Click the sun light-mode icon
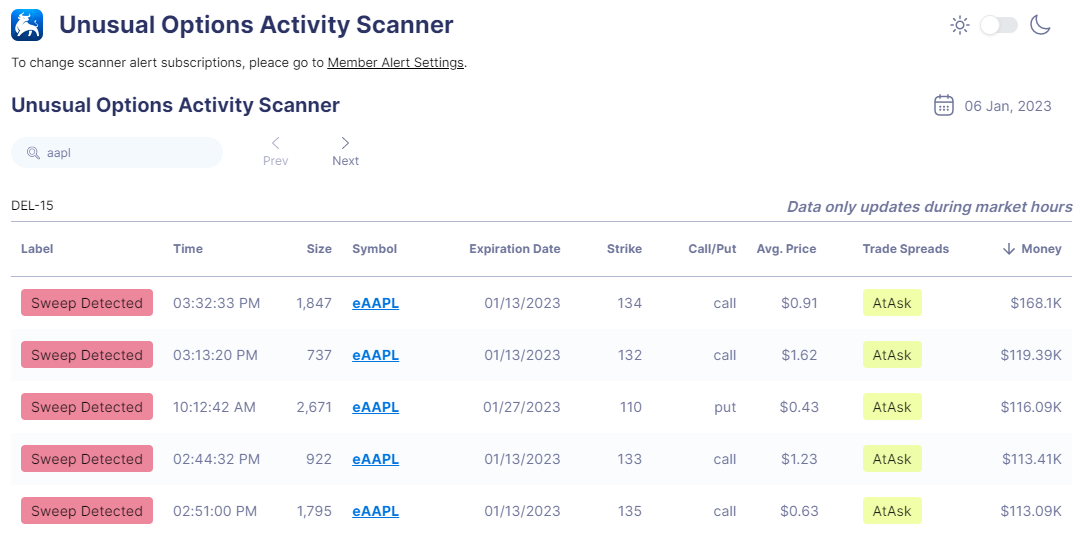 coord(959,26)
